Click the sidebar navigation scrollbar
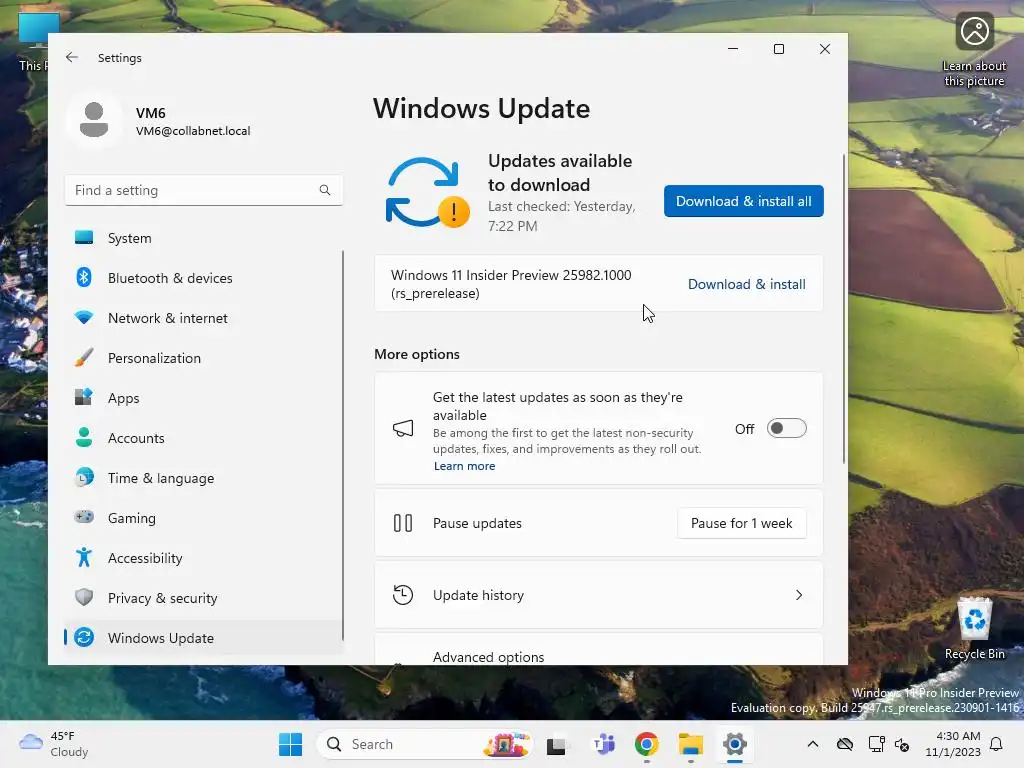This screenshot has height=768, width=1024. point(343,445)
